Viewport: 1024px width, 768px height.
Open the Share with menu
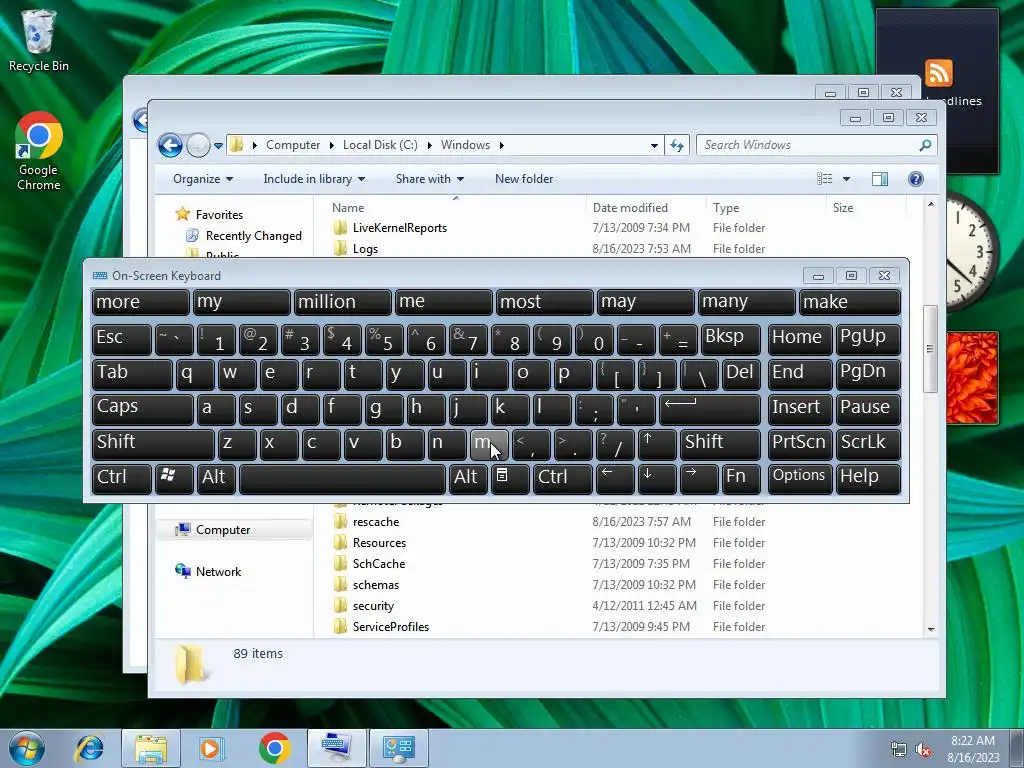click(x=429, y=179)
